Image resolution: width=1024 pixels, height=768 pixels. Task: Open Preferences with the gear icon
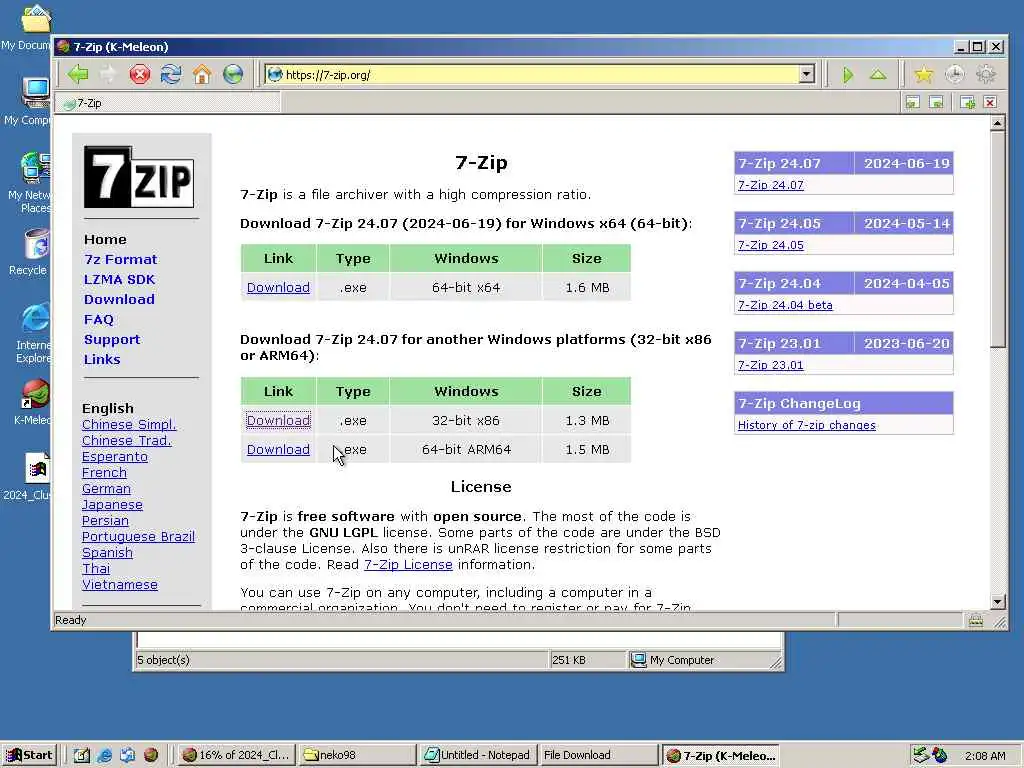click(x=986, y=74)
